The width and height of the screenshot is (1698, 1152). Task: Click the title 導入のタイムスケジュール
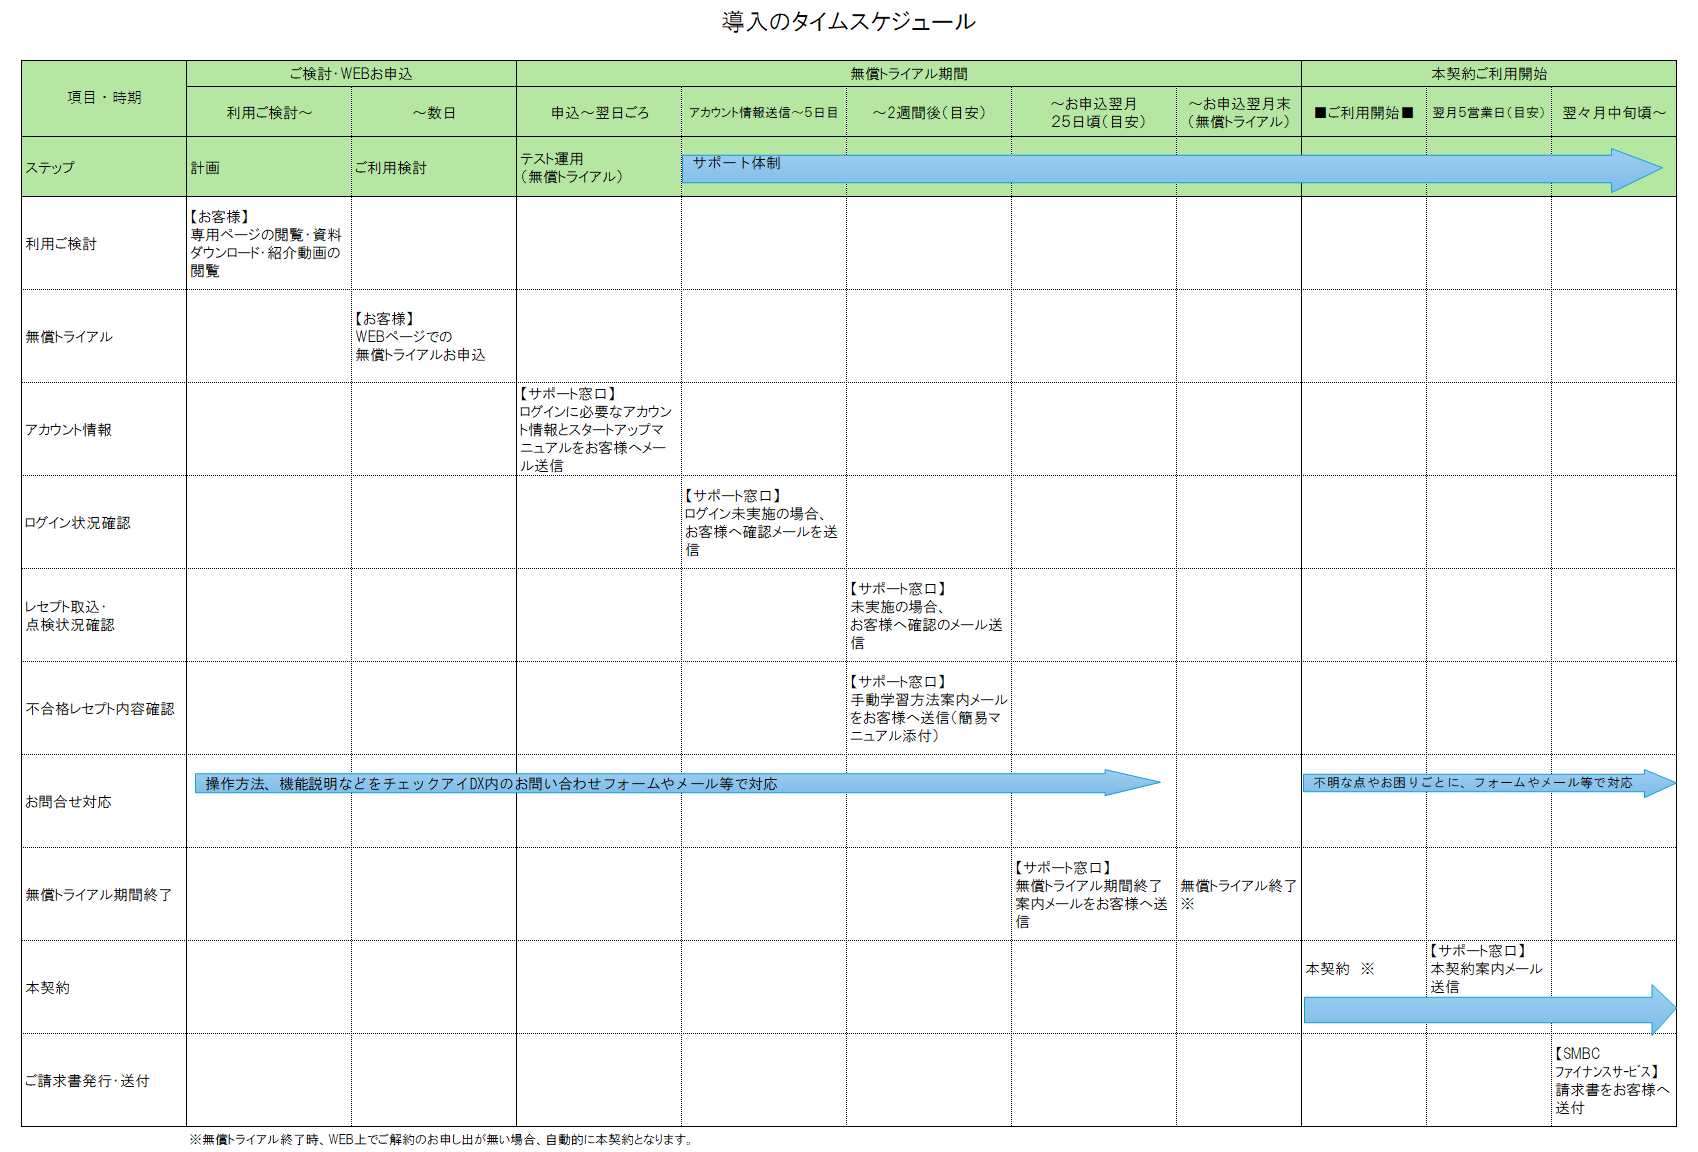click(848, 22)
